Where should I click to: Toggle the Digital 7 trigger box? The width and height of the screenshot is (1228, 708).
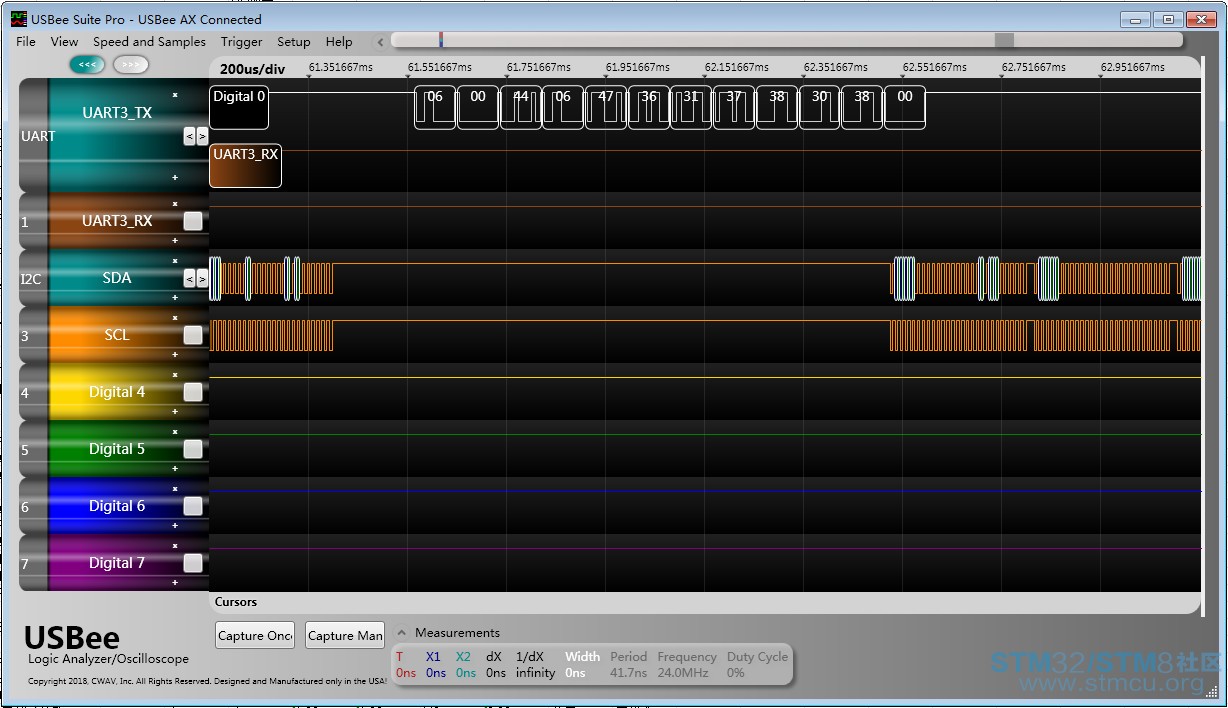coord(193,563)
